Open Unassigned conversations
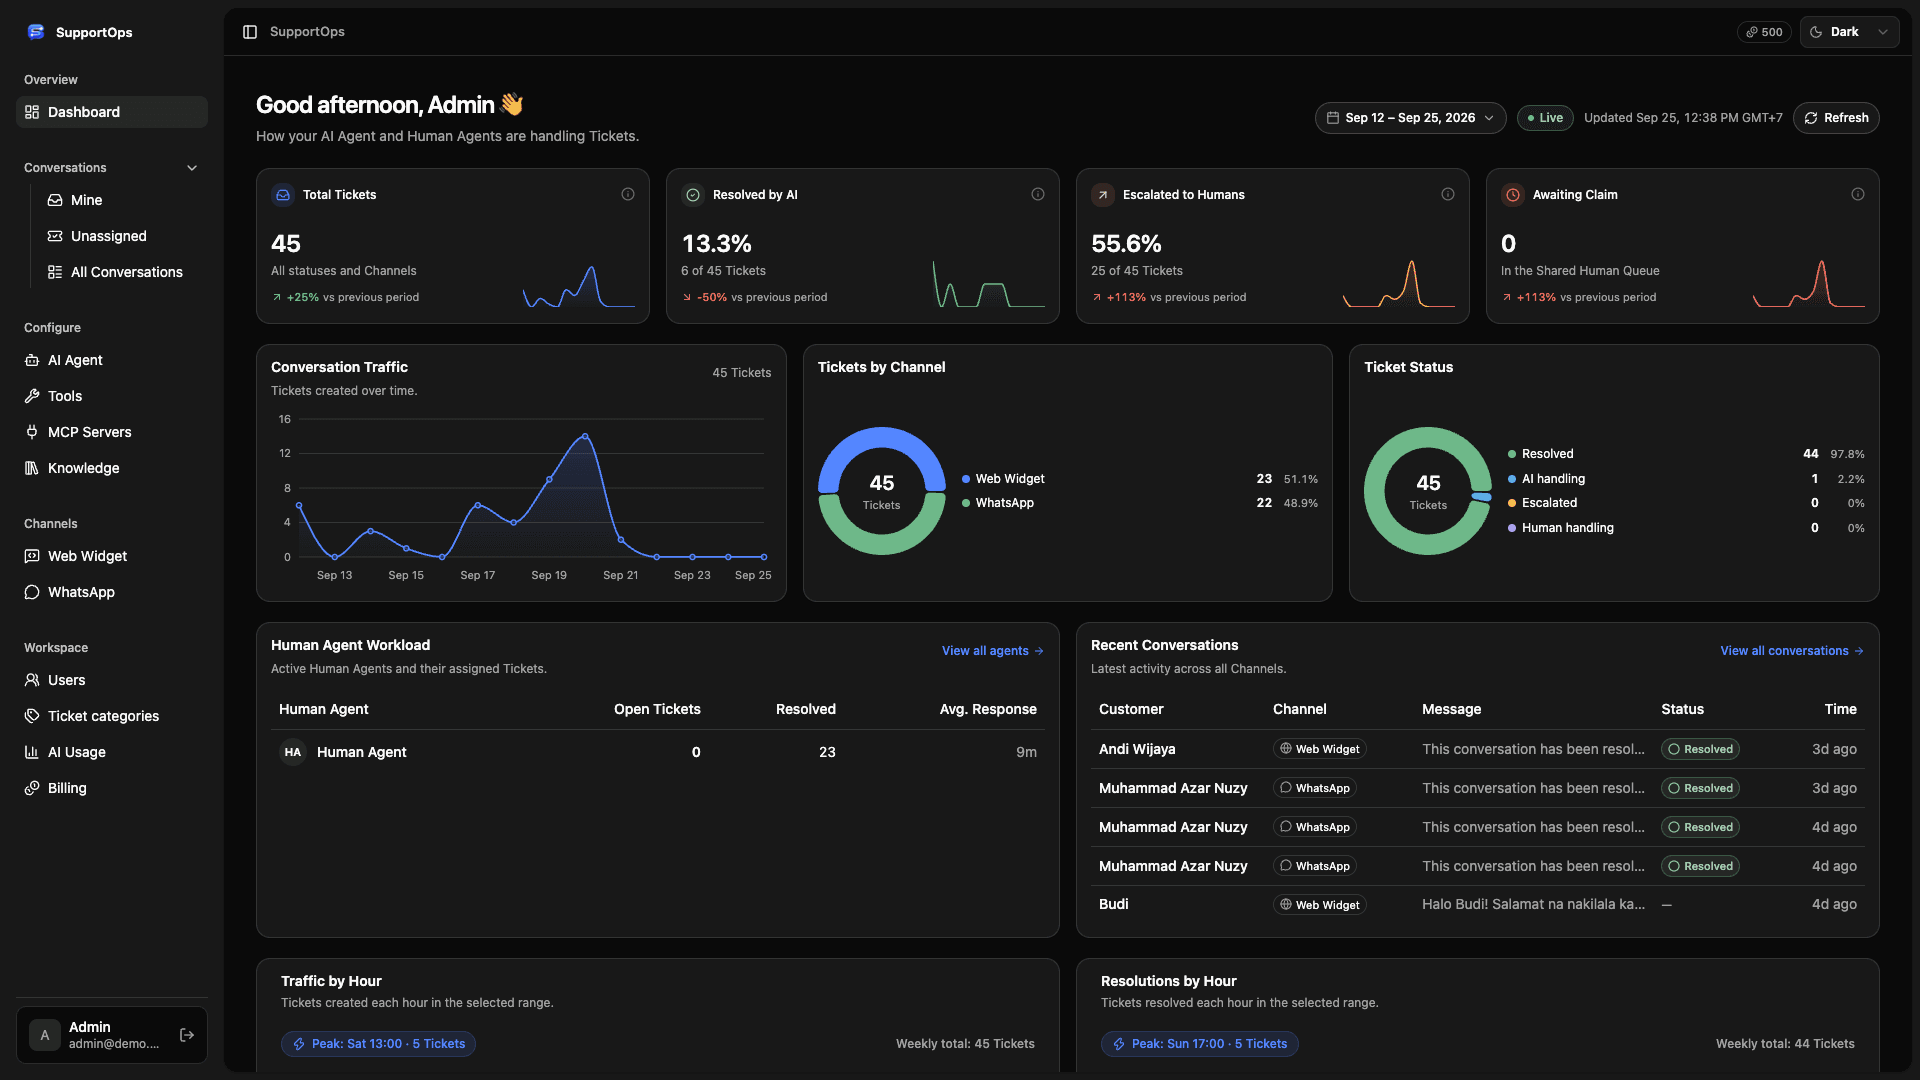The width and height of the screenshot is (1920, 1080). (x=122, y=236)
